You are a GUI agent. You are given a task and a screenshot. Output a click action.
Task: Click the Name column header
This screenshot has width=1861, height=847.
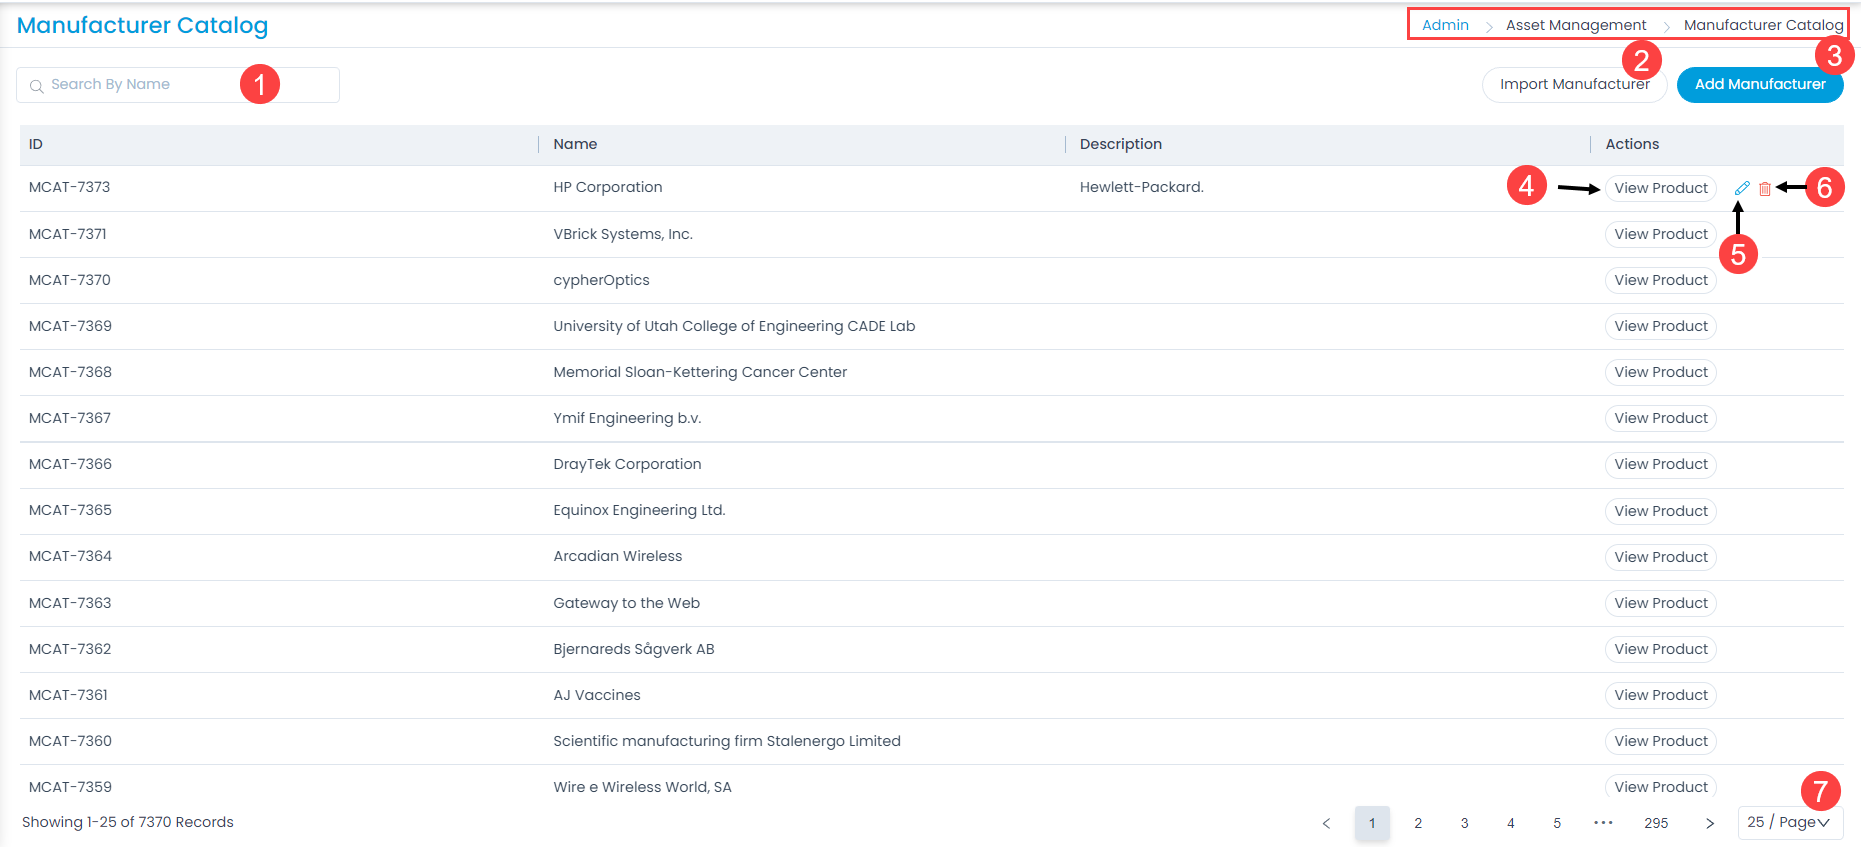click(x=575, y=144)
